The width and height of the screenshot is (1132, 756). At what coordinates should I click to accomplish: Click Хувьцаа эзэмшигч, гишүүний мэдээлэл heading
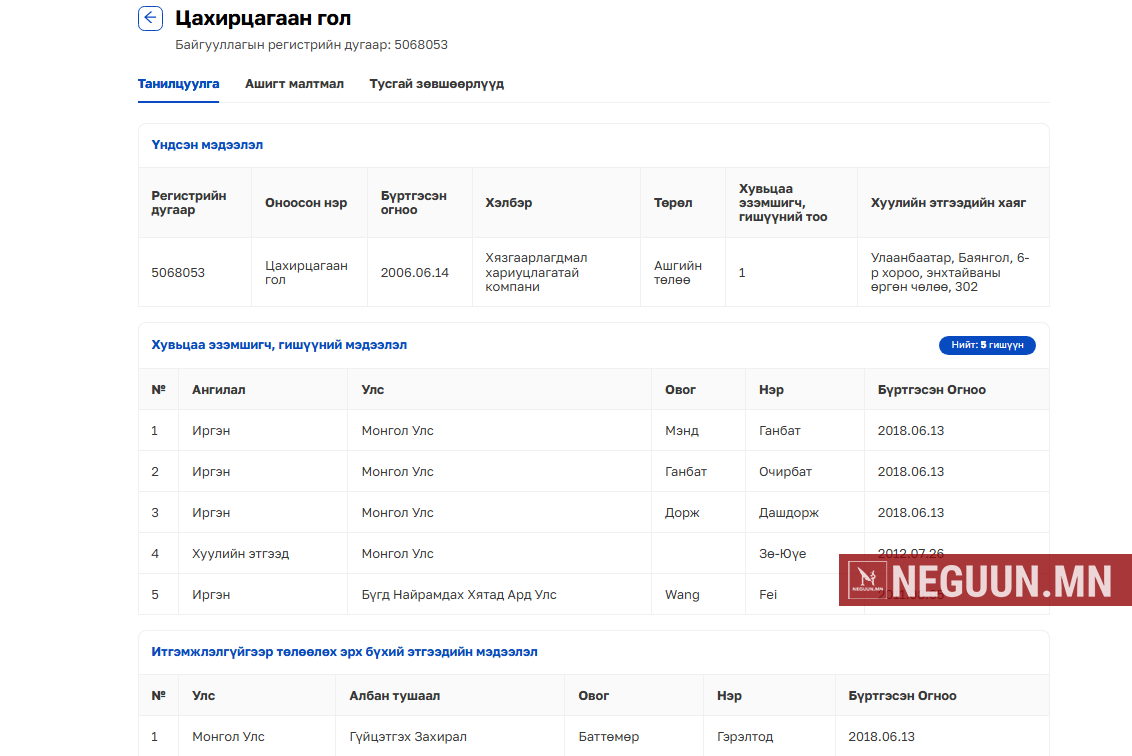pyautogui.click(x=279, y=345)
